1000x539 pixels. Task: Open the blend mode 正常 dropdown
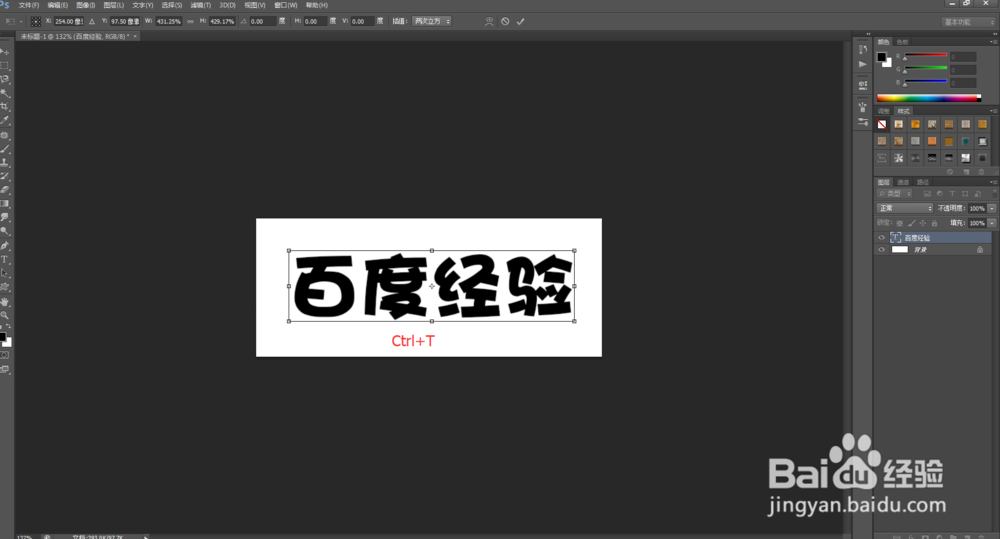(905, 209)
